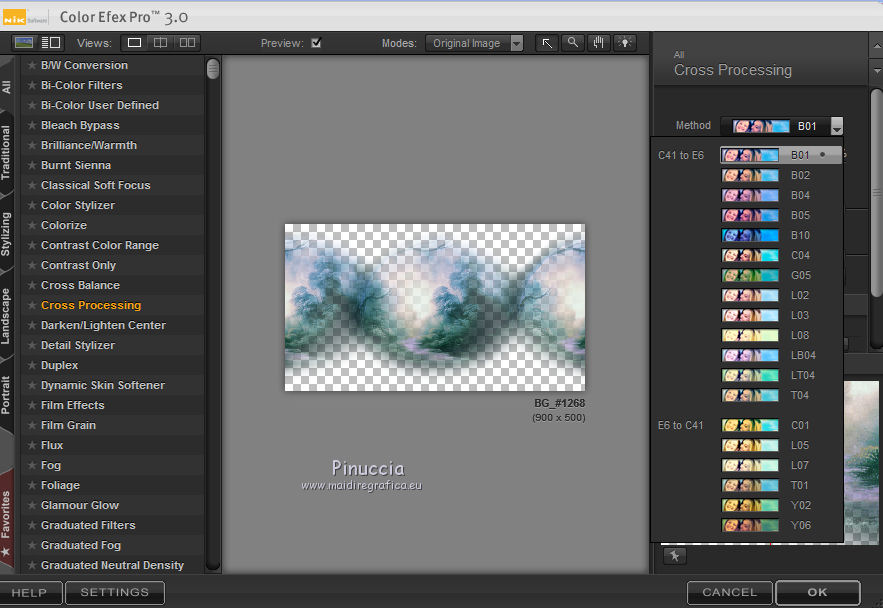Viewport: 883px width, 608px height.
Task: Open the Method dropdown arrow next to B01
Action: 837,126
